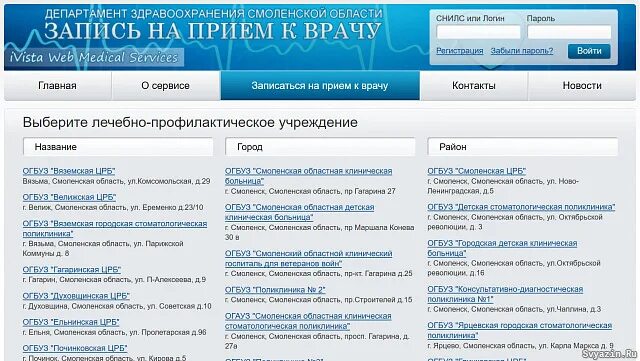Open Вяземская городская стоматологическая поликлиника link

(115, 229)
